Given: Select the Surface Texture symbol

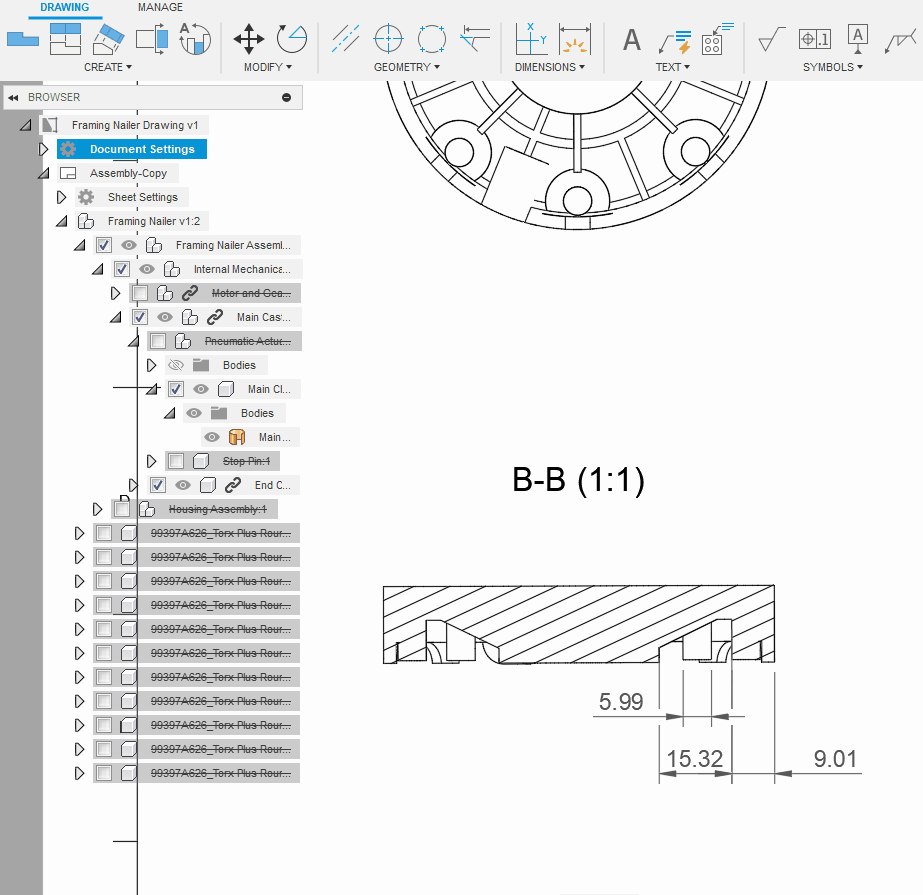Looking at the screenshot, I should 772,39.
